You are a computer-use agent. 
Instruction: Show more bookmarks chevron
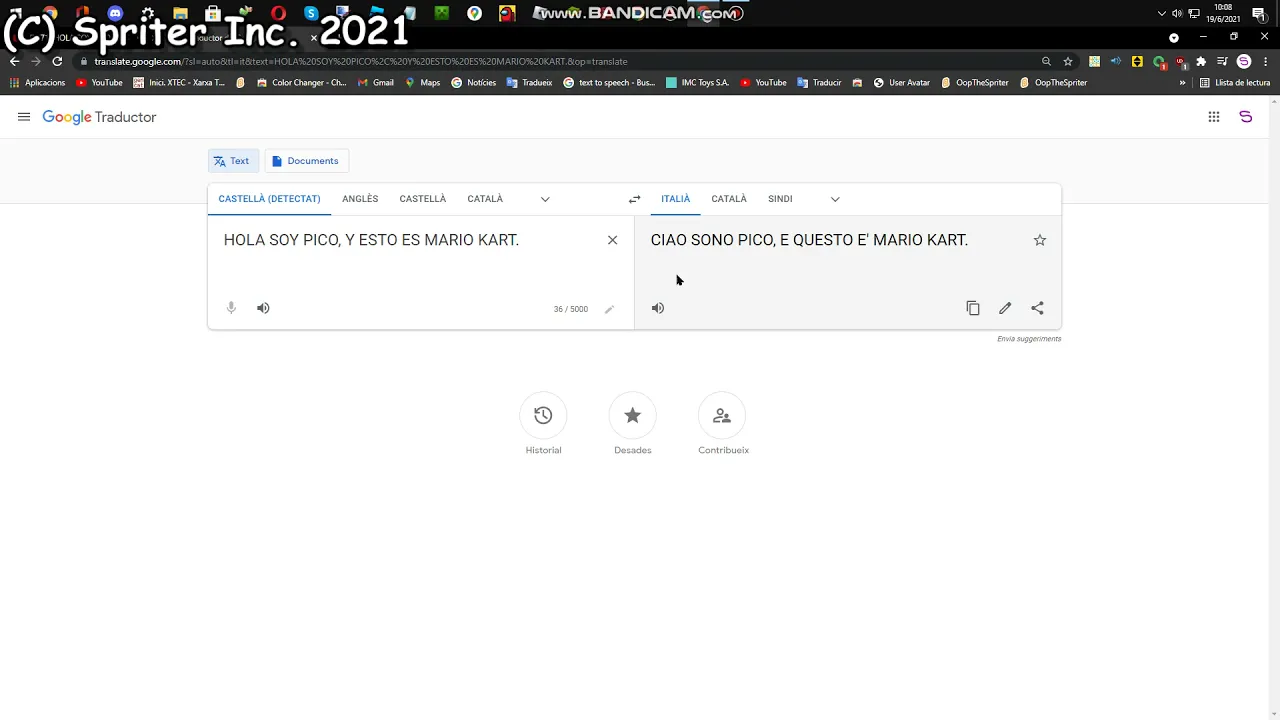pos(1182,83)
